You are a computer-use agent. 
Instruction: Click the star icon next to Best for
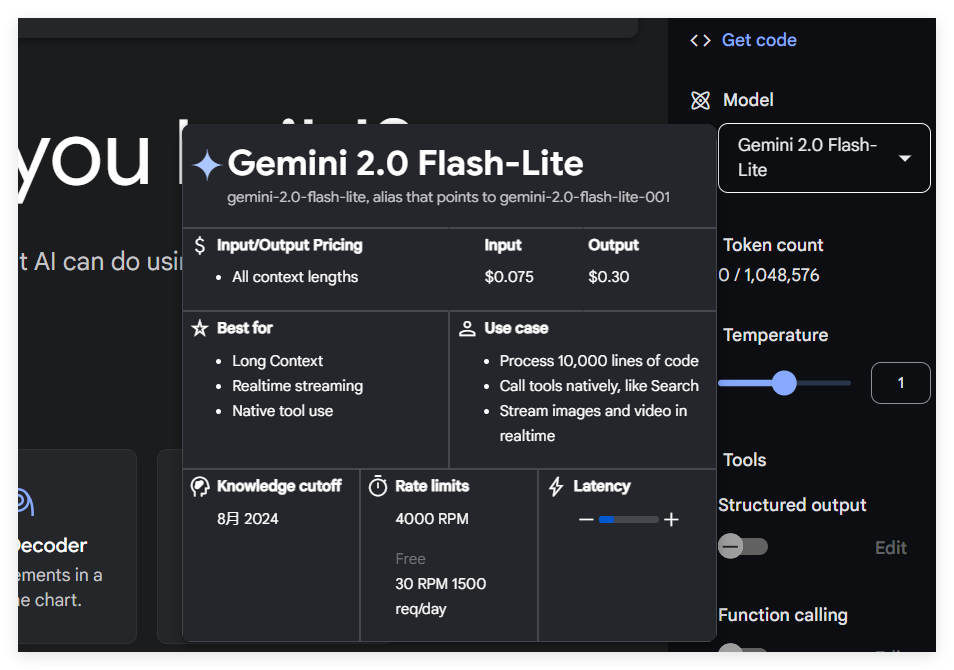(x=199, y=327)
